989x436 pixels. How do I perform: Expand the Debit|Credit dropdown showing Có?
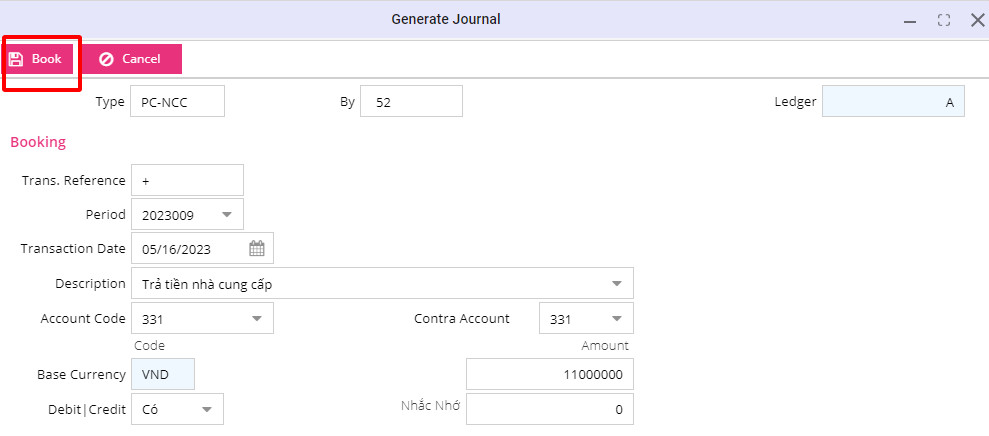point(206,409)
